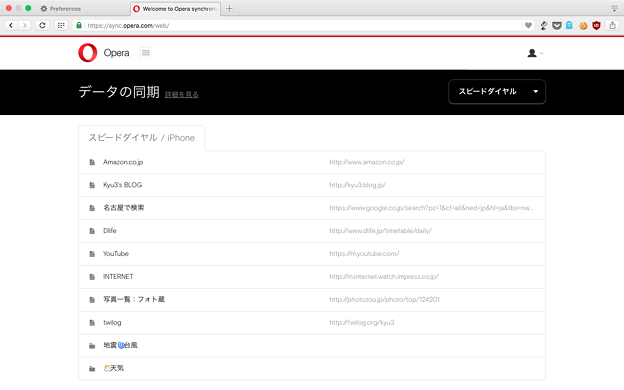Select the Welcome to Opera synchronization tab
Viewport: 624px width, 390px height.
(x=175, y=8)
